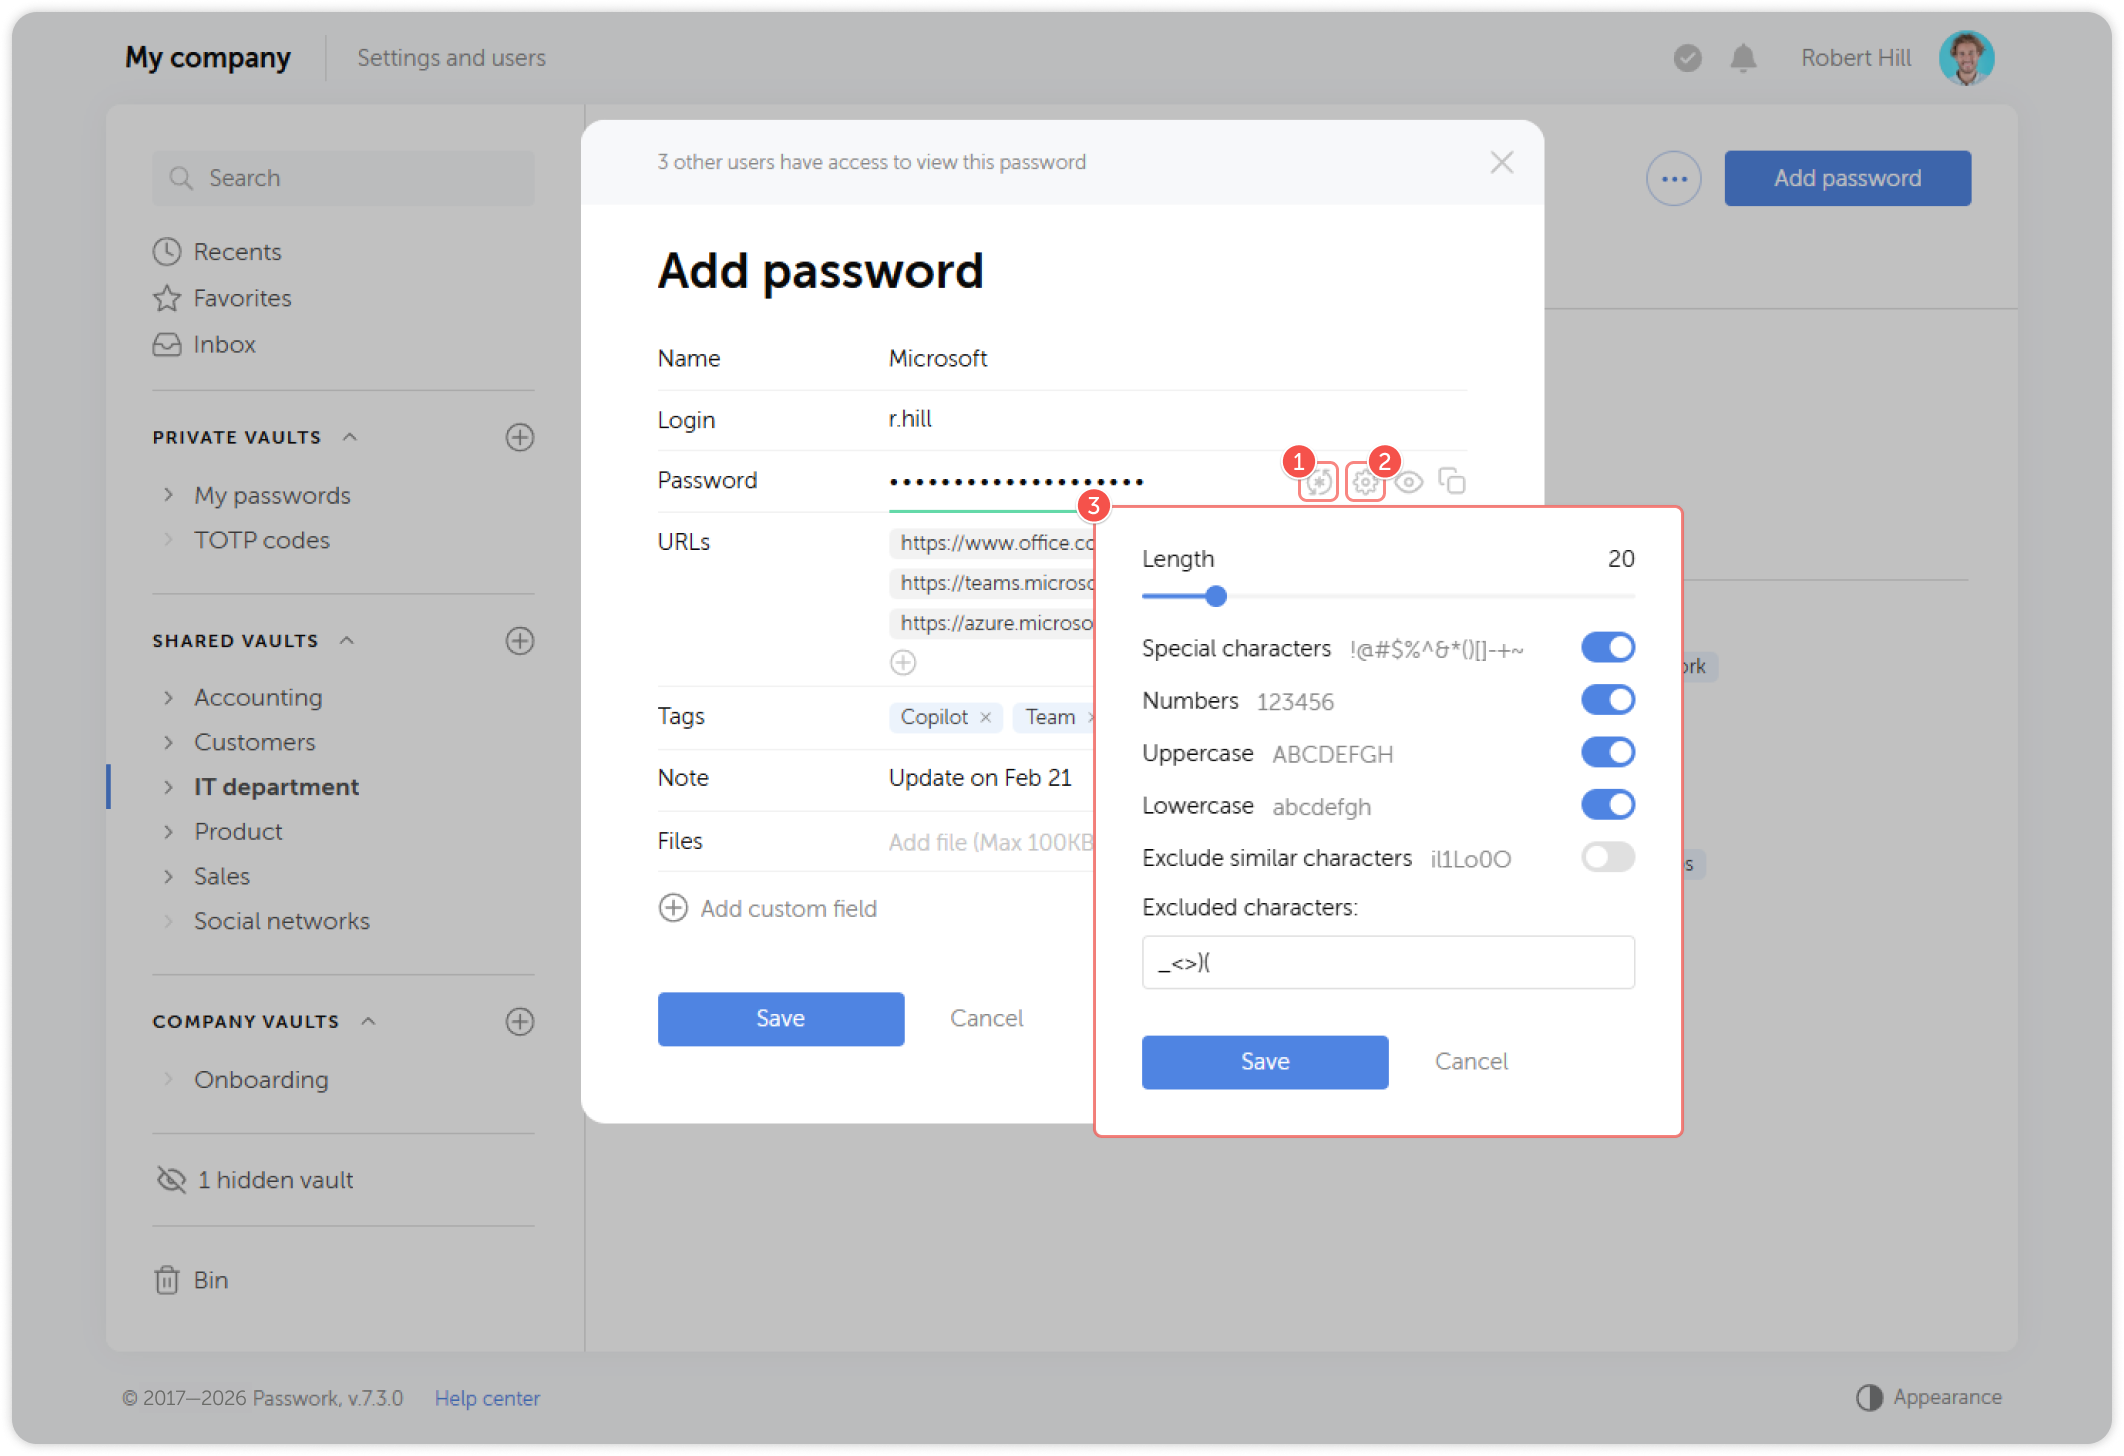Turn off Uppercase toggle
The image size is (2124, 1456).
pyautogui.click(x=1607, y=752)
